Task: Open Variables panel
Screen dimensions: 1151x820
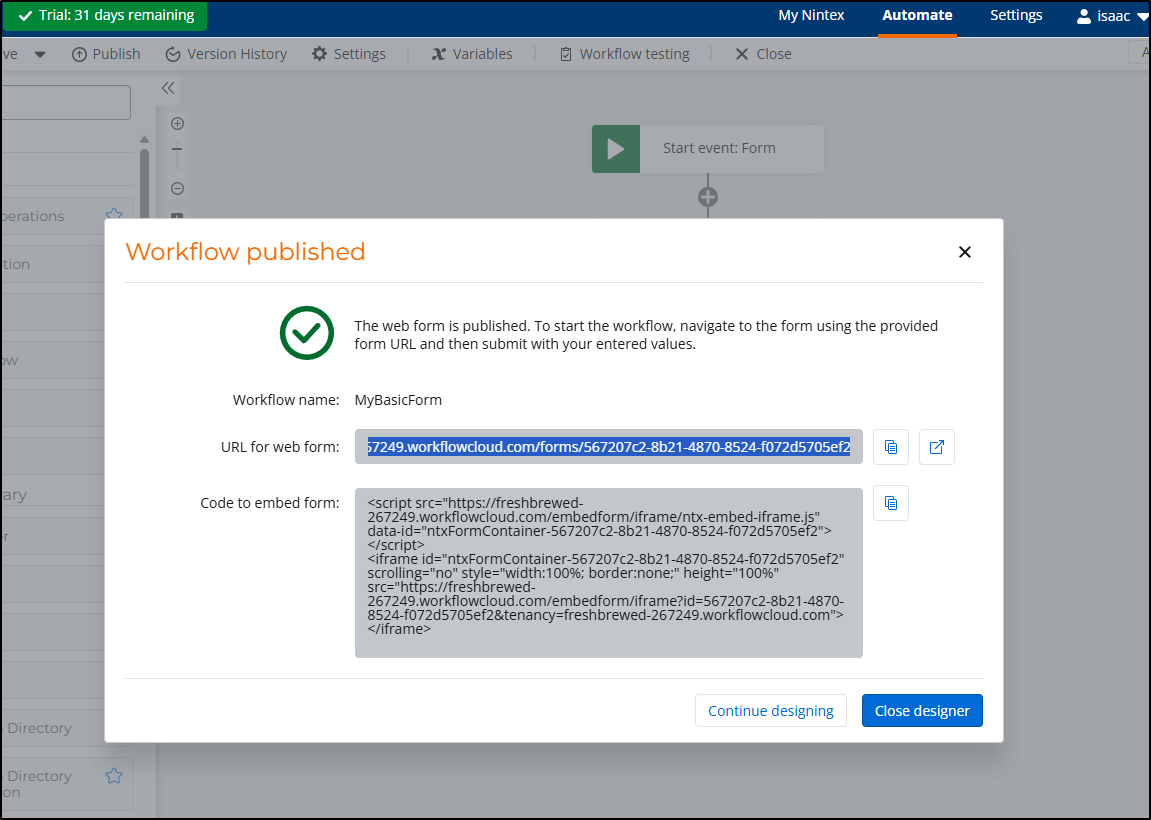Action: 472,54
